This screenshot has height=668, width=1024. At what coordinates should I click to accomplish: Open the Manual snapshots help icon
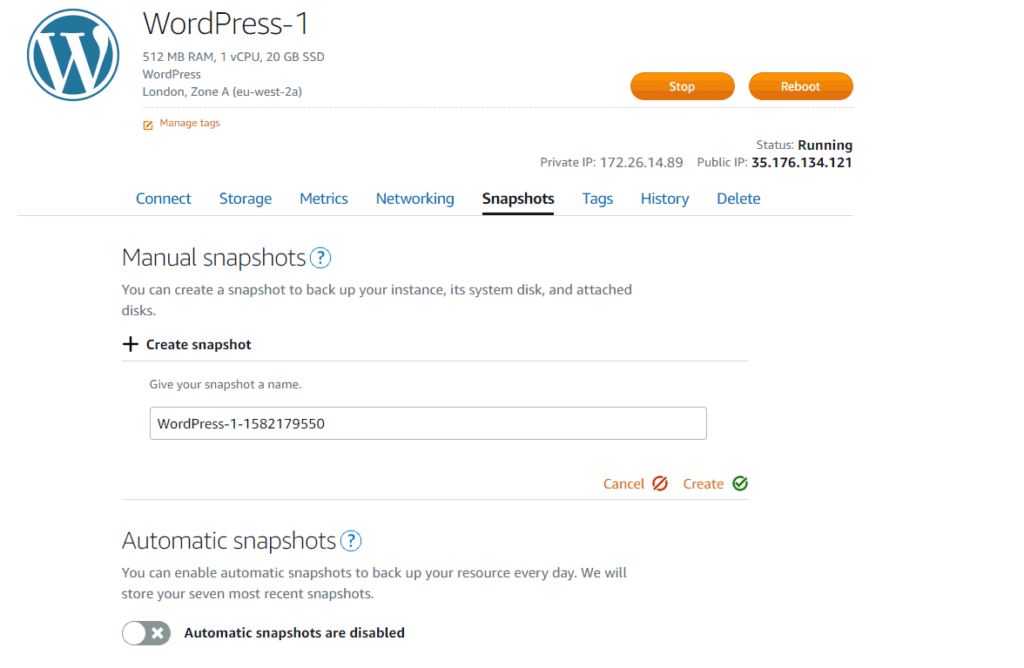tap(320, 257)
